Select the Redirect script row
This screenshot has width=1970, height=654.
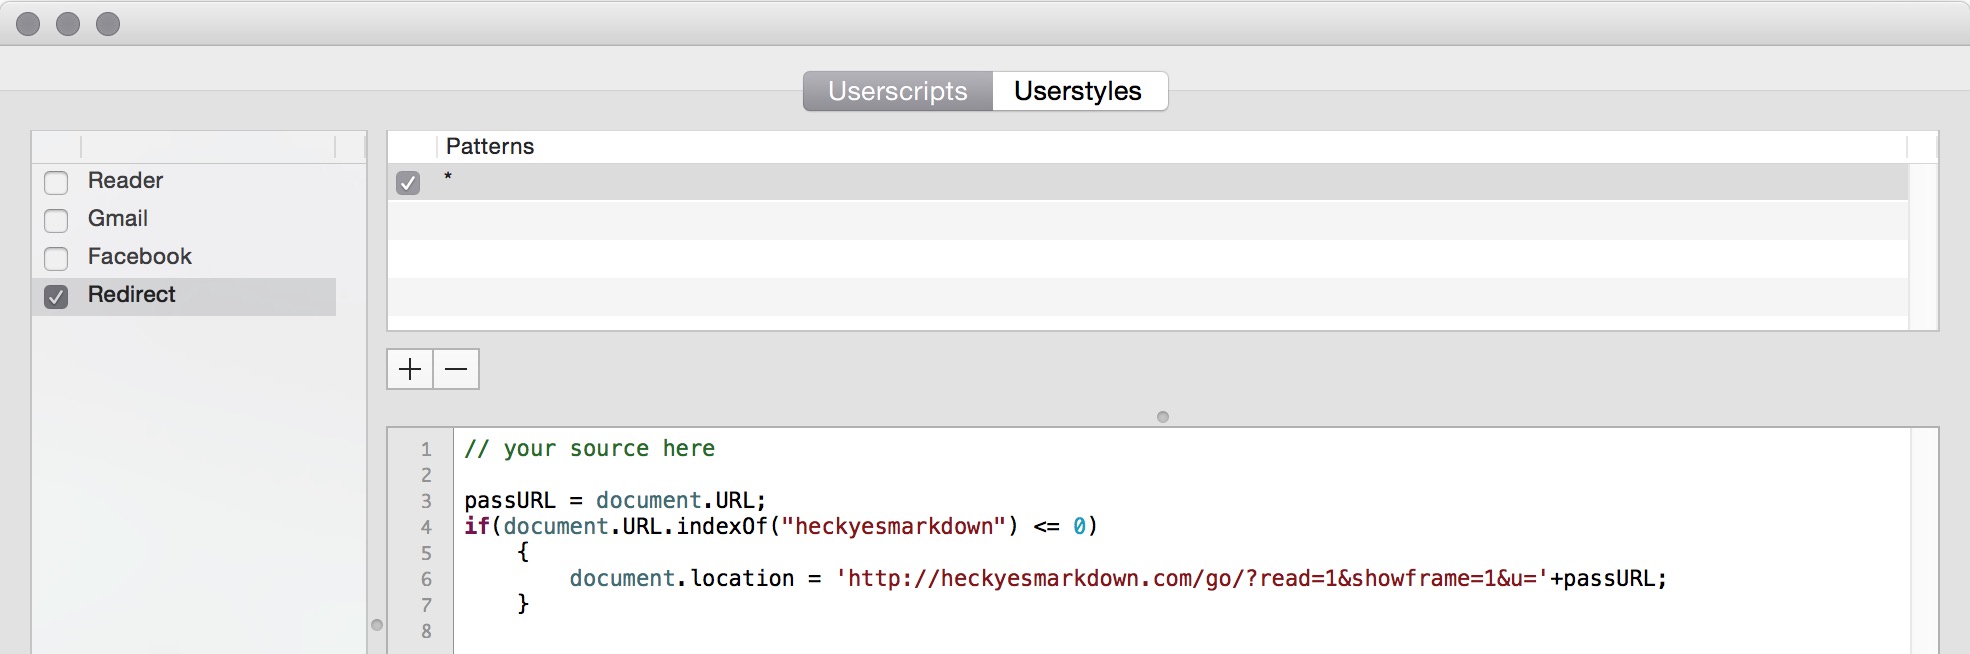[x=184, y=296]
